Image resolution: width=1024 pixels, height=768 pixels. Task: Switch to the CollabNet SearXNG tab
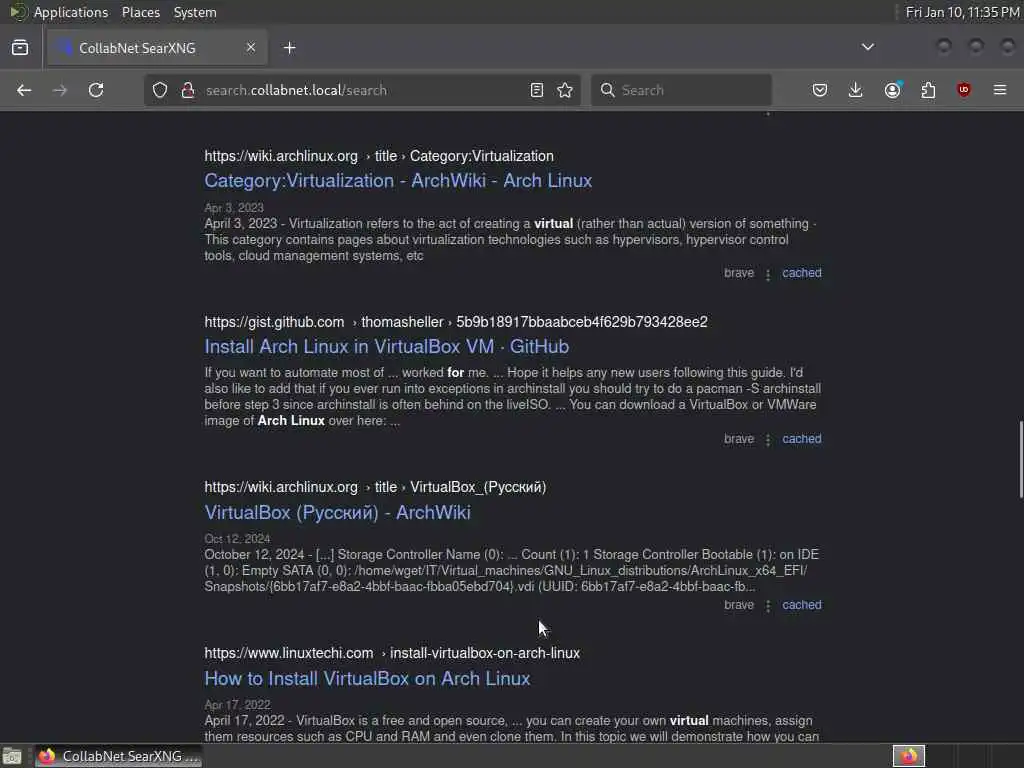[157, 48]
